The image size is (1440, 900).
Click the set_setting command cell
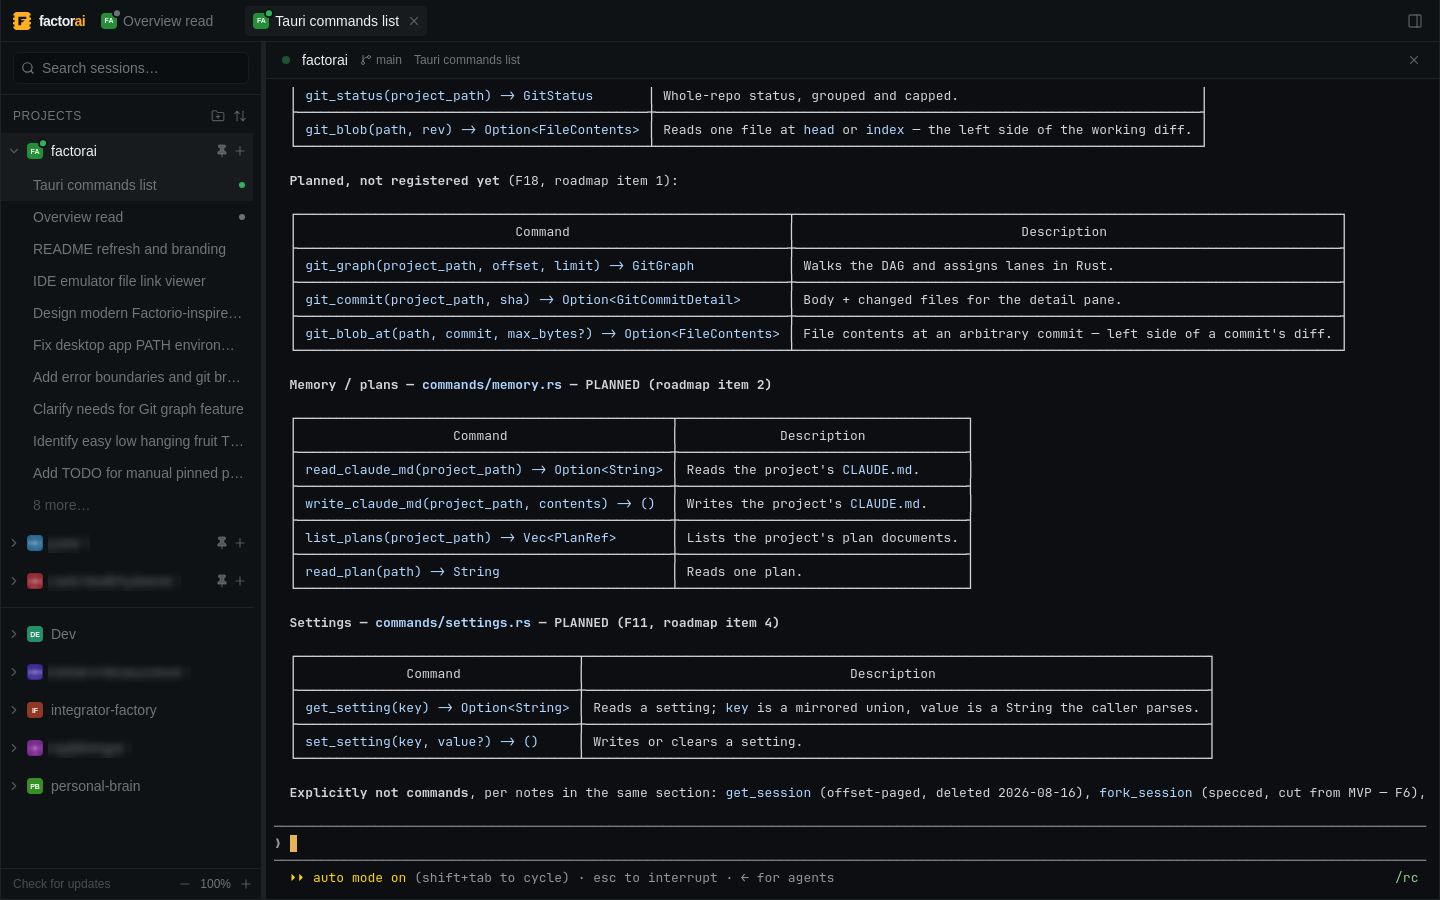437,742
